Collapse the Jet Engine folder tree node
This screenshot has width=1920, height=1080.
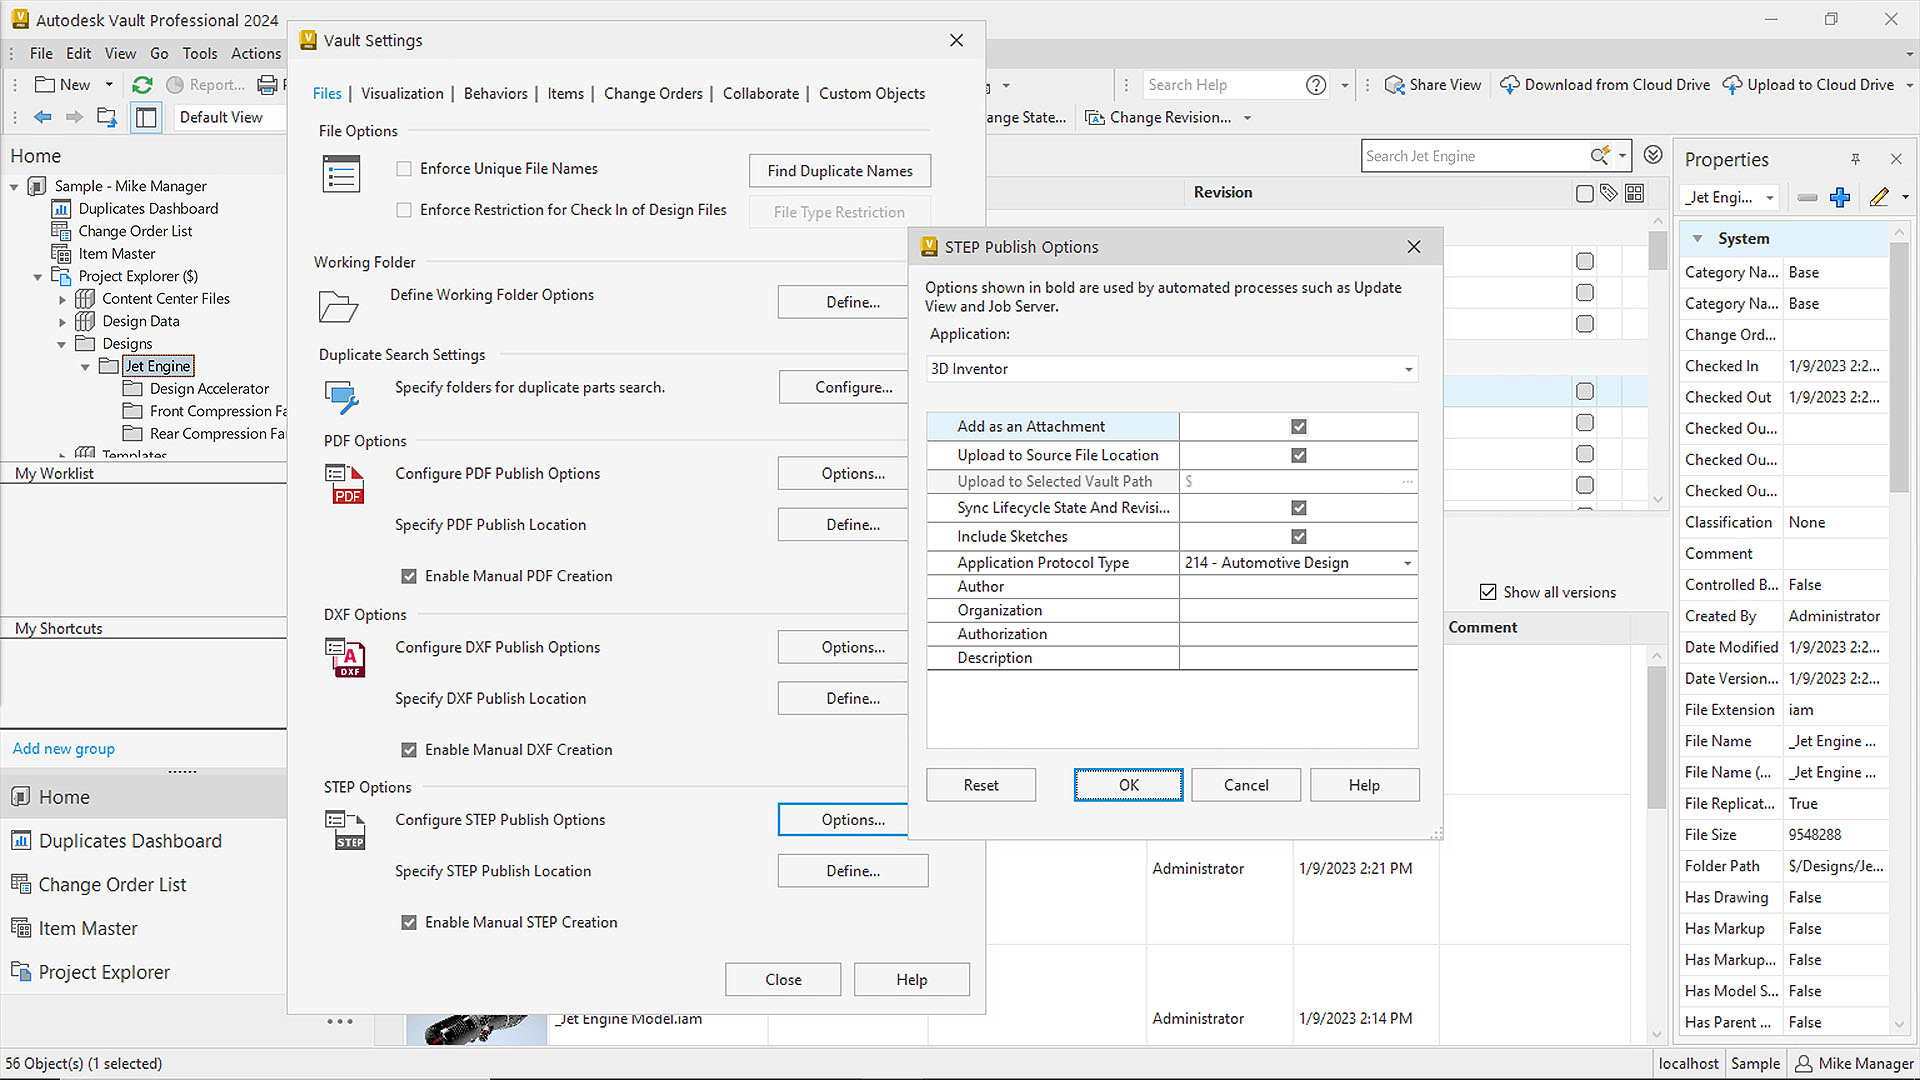coord(85,367)
